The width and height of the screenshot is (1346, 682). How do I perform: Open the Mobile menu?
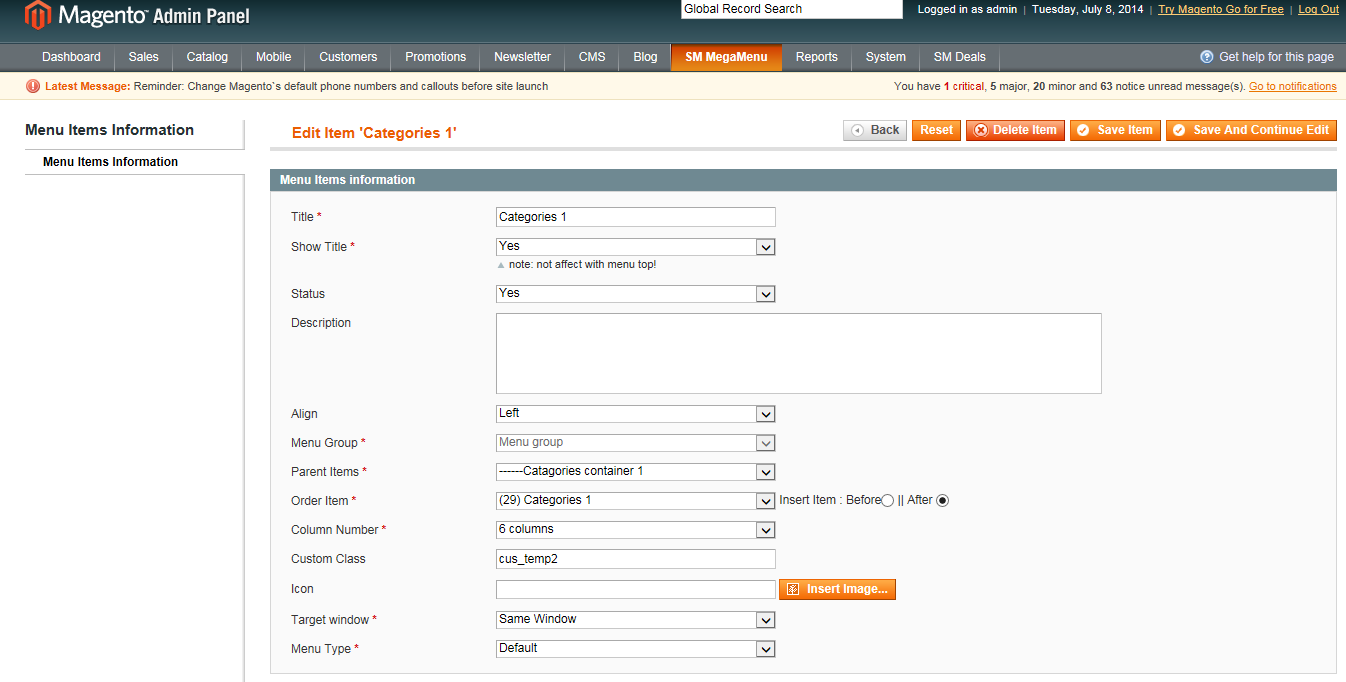274,57
